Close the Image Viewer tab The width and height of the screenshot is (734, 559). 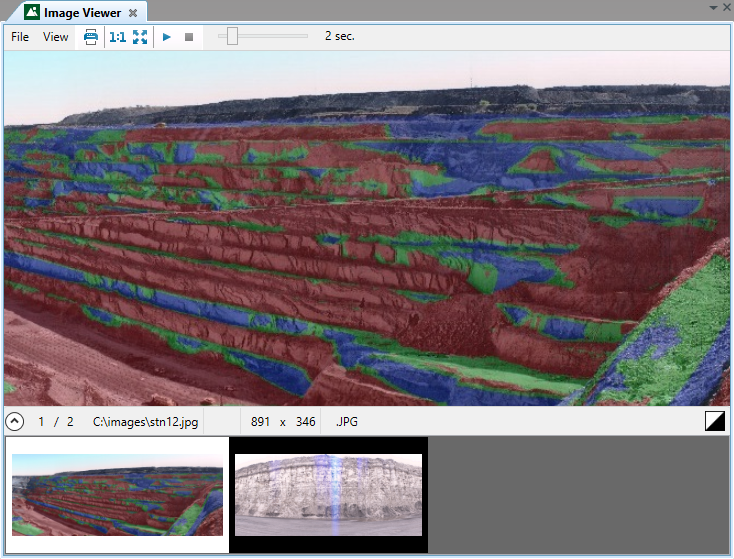click(x=133, y=13)
